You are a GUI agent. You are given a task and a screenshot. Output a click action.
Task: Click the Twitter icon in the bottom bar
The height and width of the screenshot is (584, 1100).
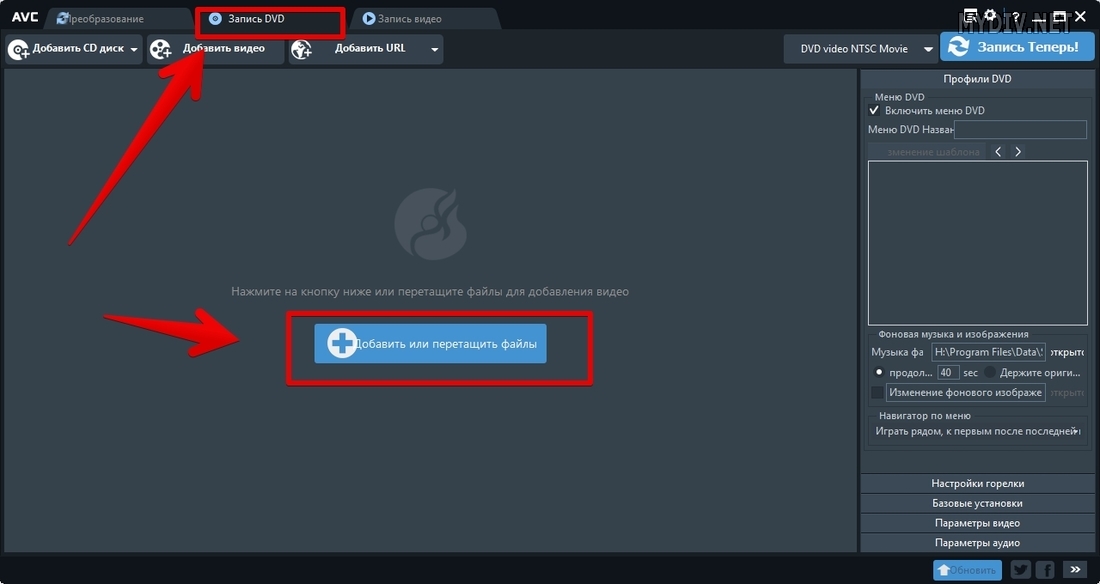[x=1020, y=570]
